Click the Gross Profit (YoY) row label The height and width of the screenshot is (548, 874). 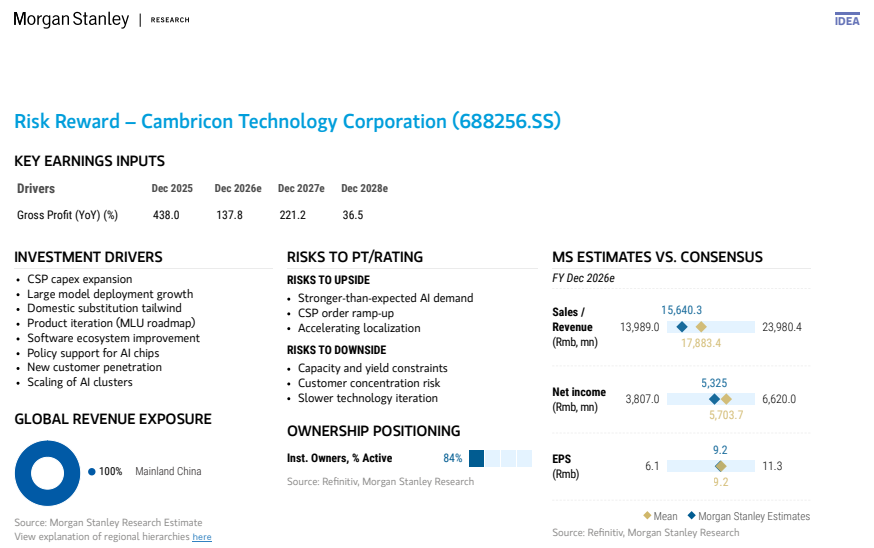coord(67,215)
